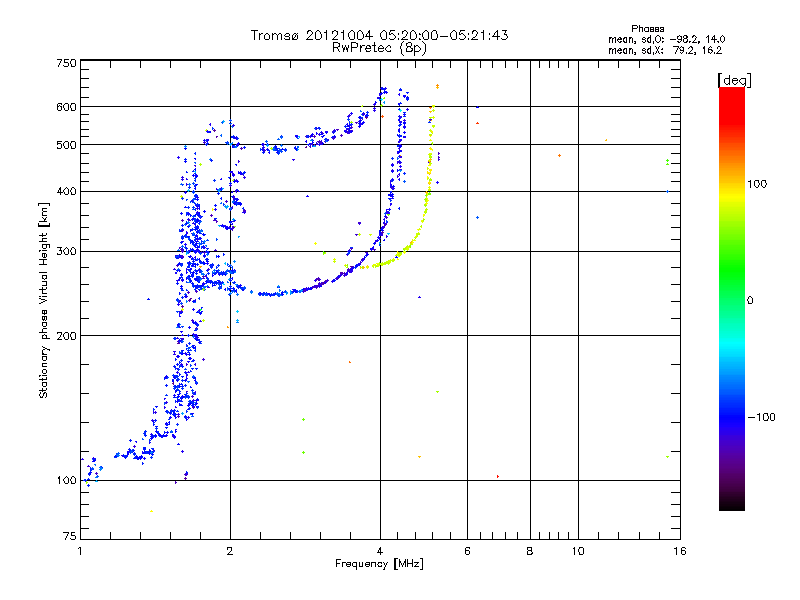Click the colorbar tick label '-100'
Viewport: 800px width, 600px height.
point(762,417)
